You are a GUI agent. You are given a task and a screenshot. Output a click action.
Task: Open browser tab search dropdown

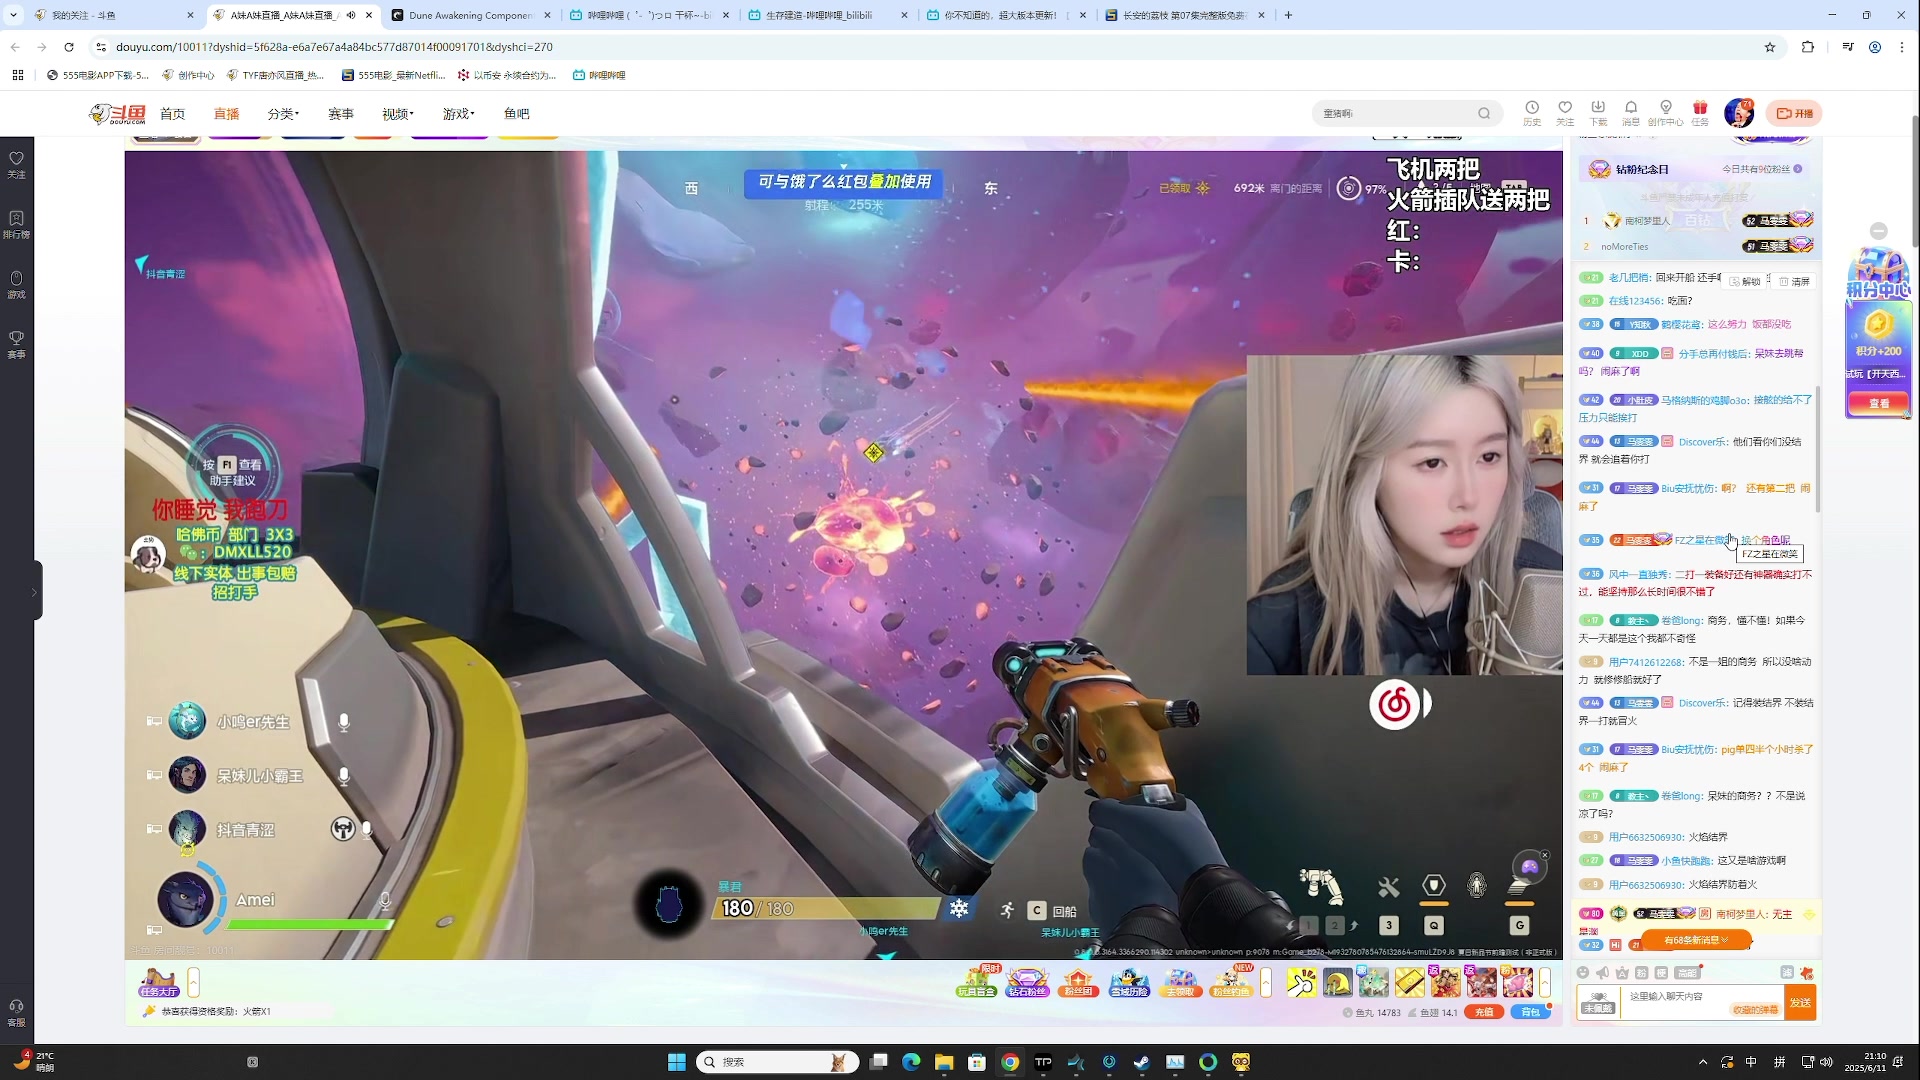coord(13,15)
